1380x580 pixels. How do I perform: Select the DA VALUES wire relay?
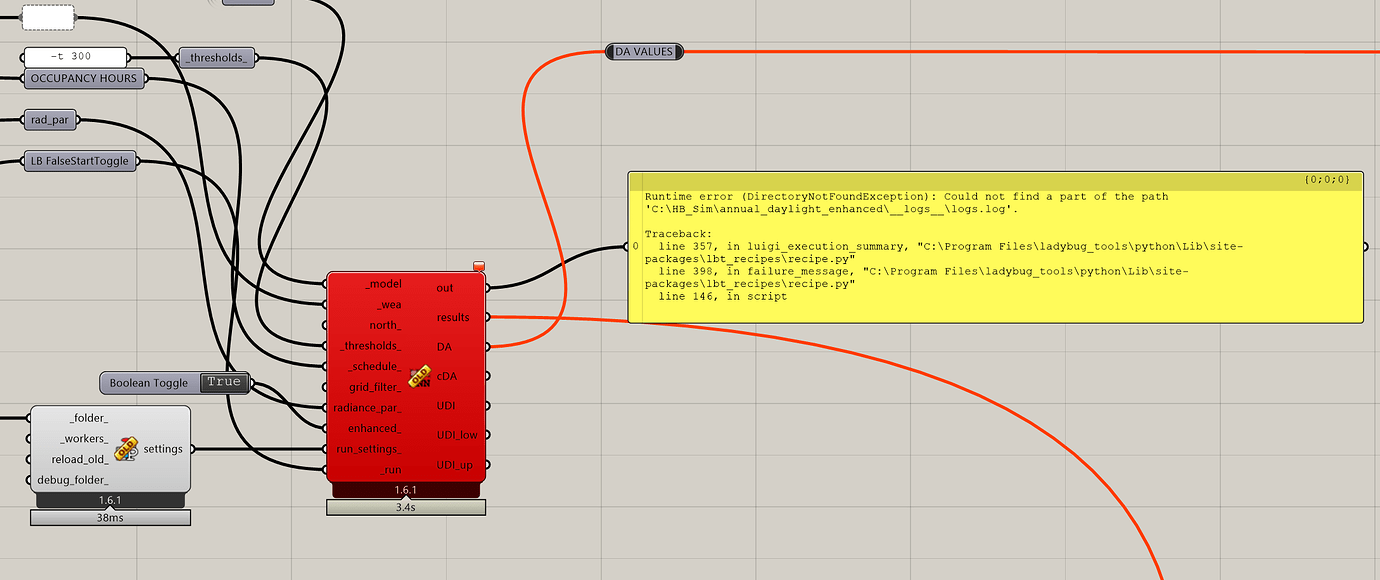(x=644, y=51)
